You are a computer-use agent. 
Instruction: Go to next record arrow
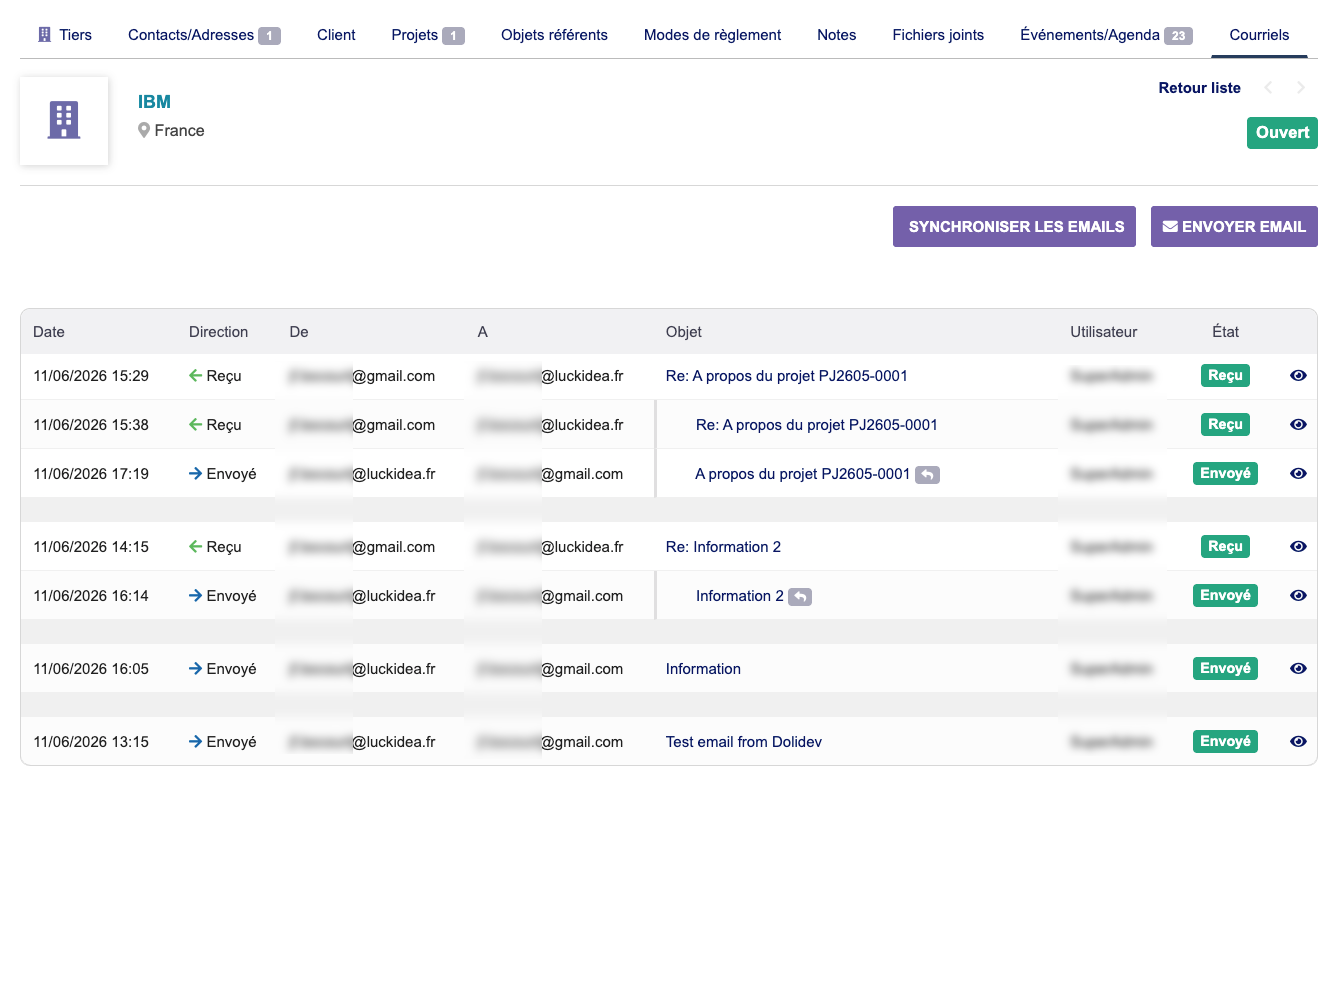[1300, 88]
